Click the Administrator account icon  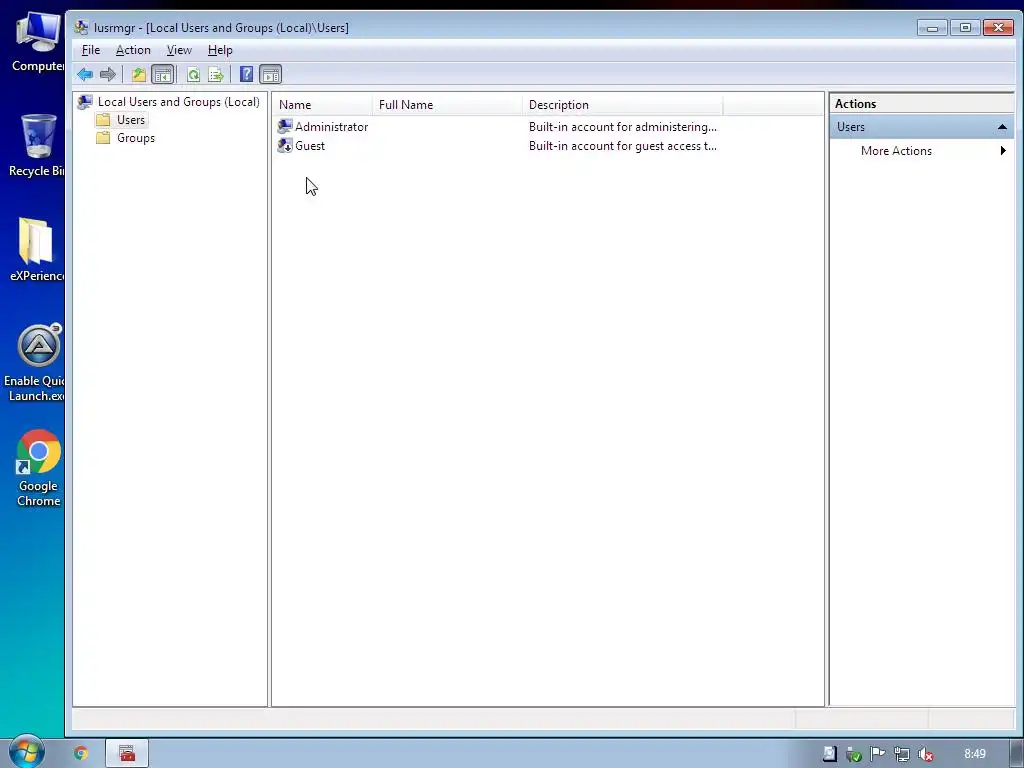285,127
